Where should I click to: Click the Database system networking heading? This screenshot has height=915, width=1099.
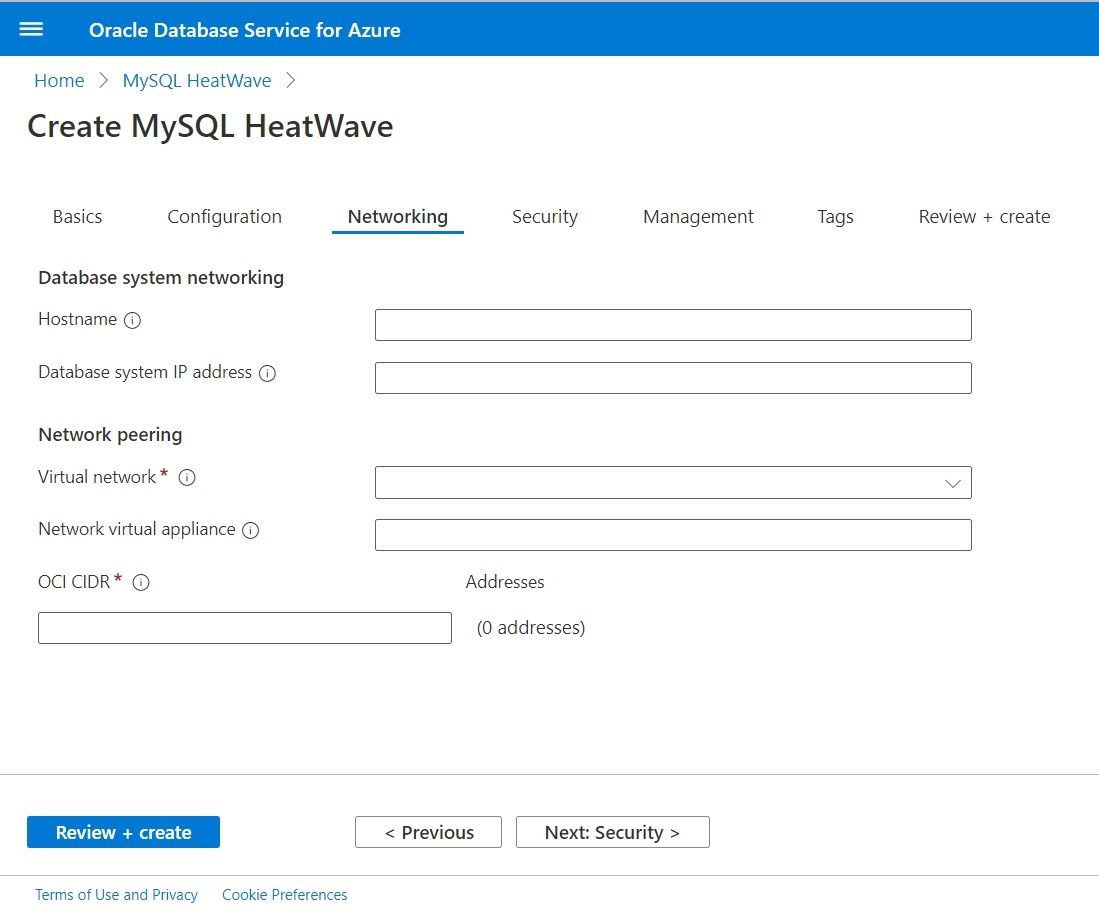[x=161, y=278]
